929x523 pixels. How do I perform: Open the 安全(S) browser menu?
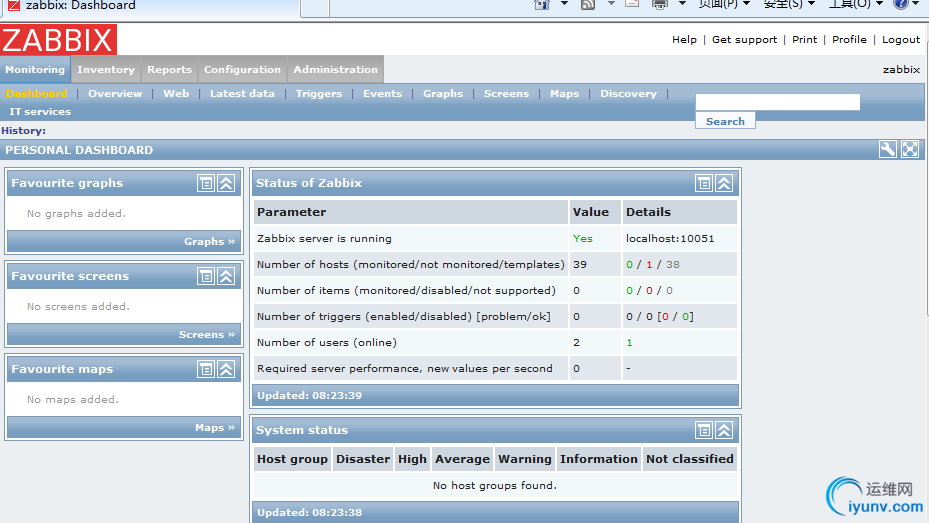click(789, 4)
